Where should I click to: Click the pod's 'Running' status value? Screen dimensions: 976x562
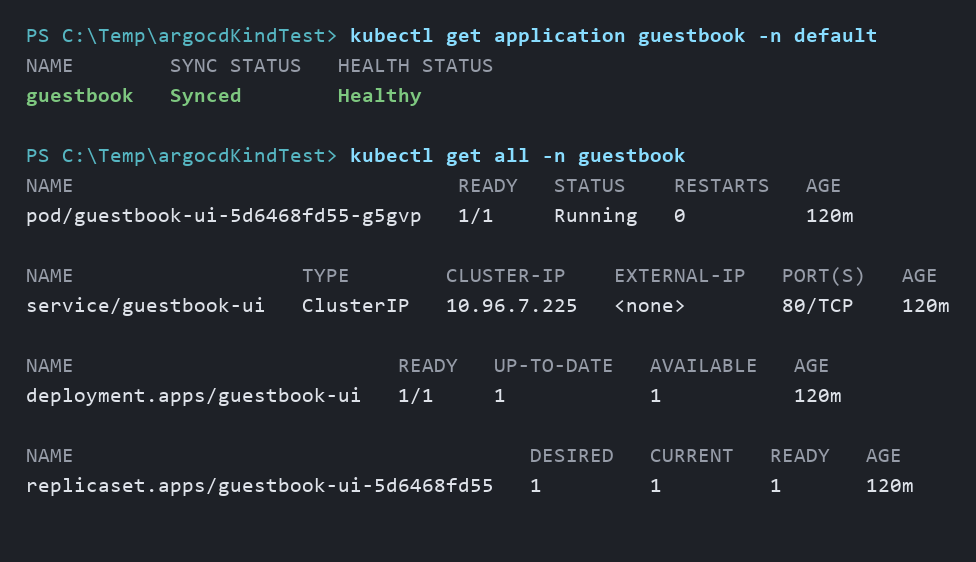596,216
